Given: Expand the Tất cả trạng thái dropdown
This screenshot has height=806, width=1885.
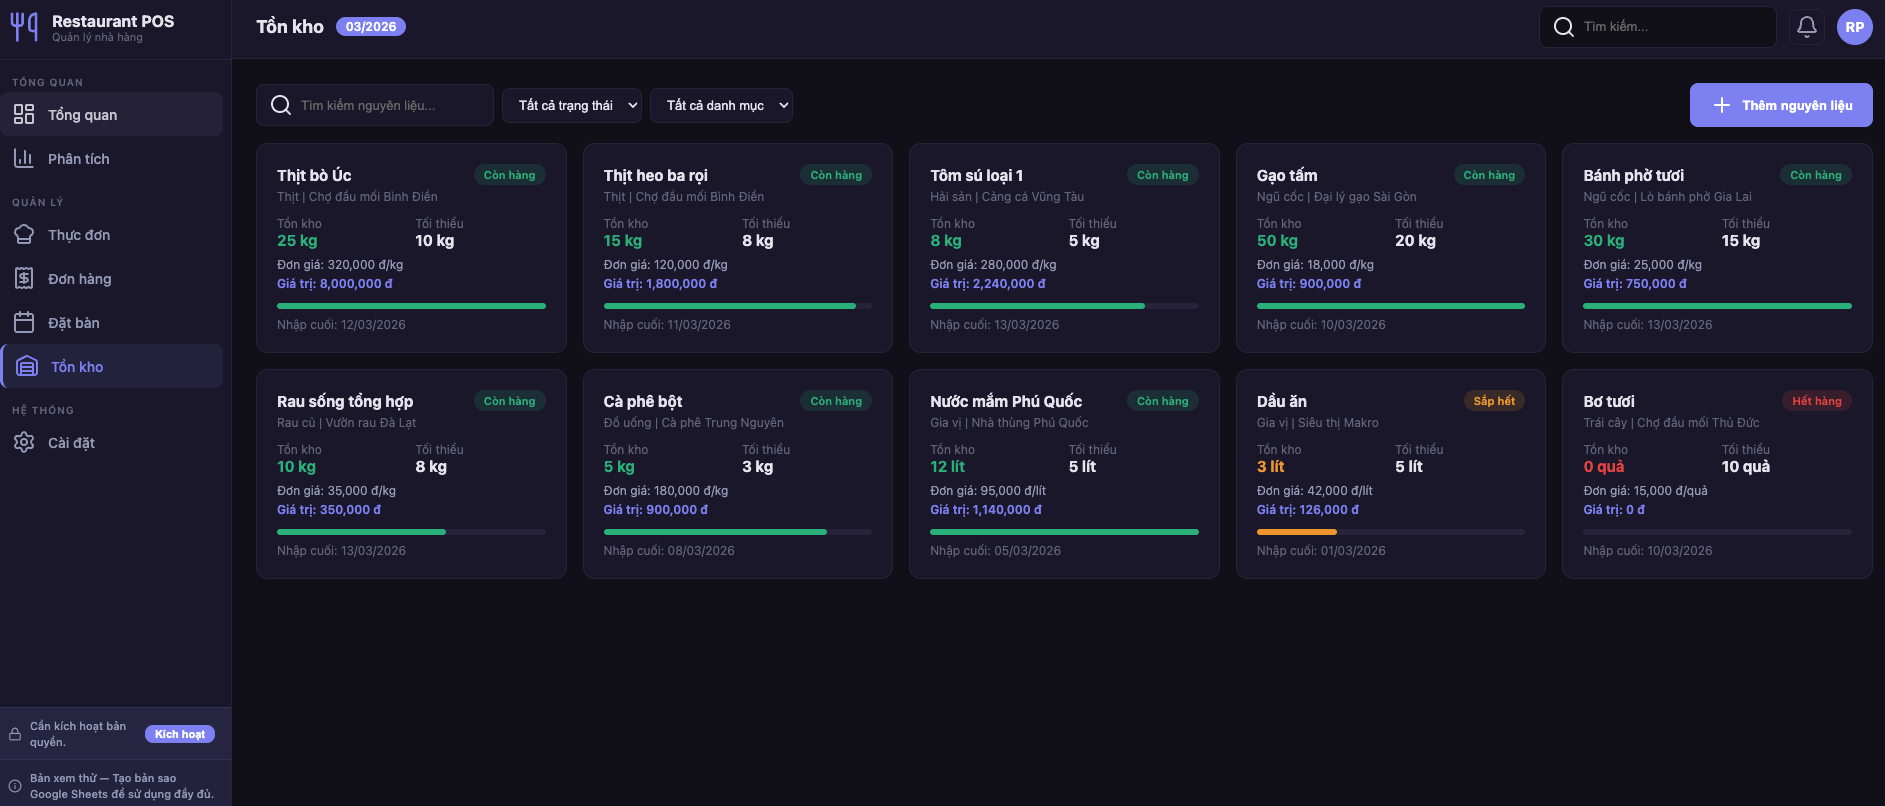Looking at the screenshot, I should (x=571, y=105).
